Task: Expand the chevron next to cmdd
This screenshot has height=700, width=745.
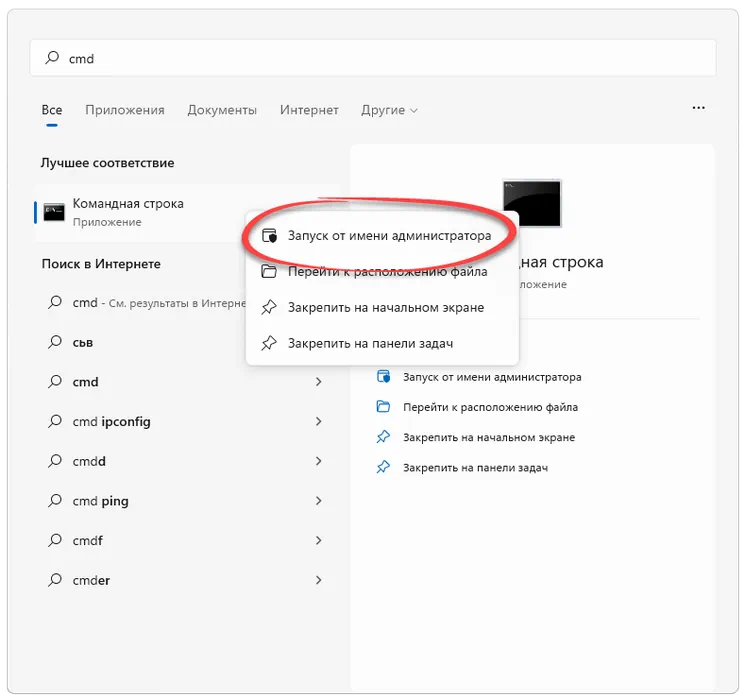Action: [x=318, y=461]
